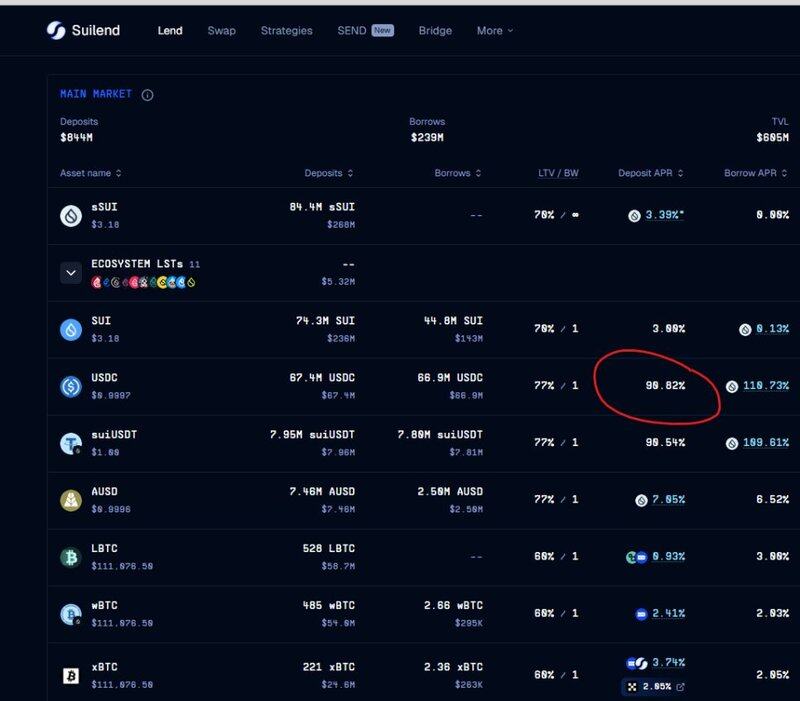The image size is (800, 701).
Task: Click the Bridge navigation link
Action: pos(435,31)
